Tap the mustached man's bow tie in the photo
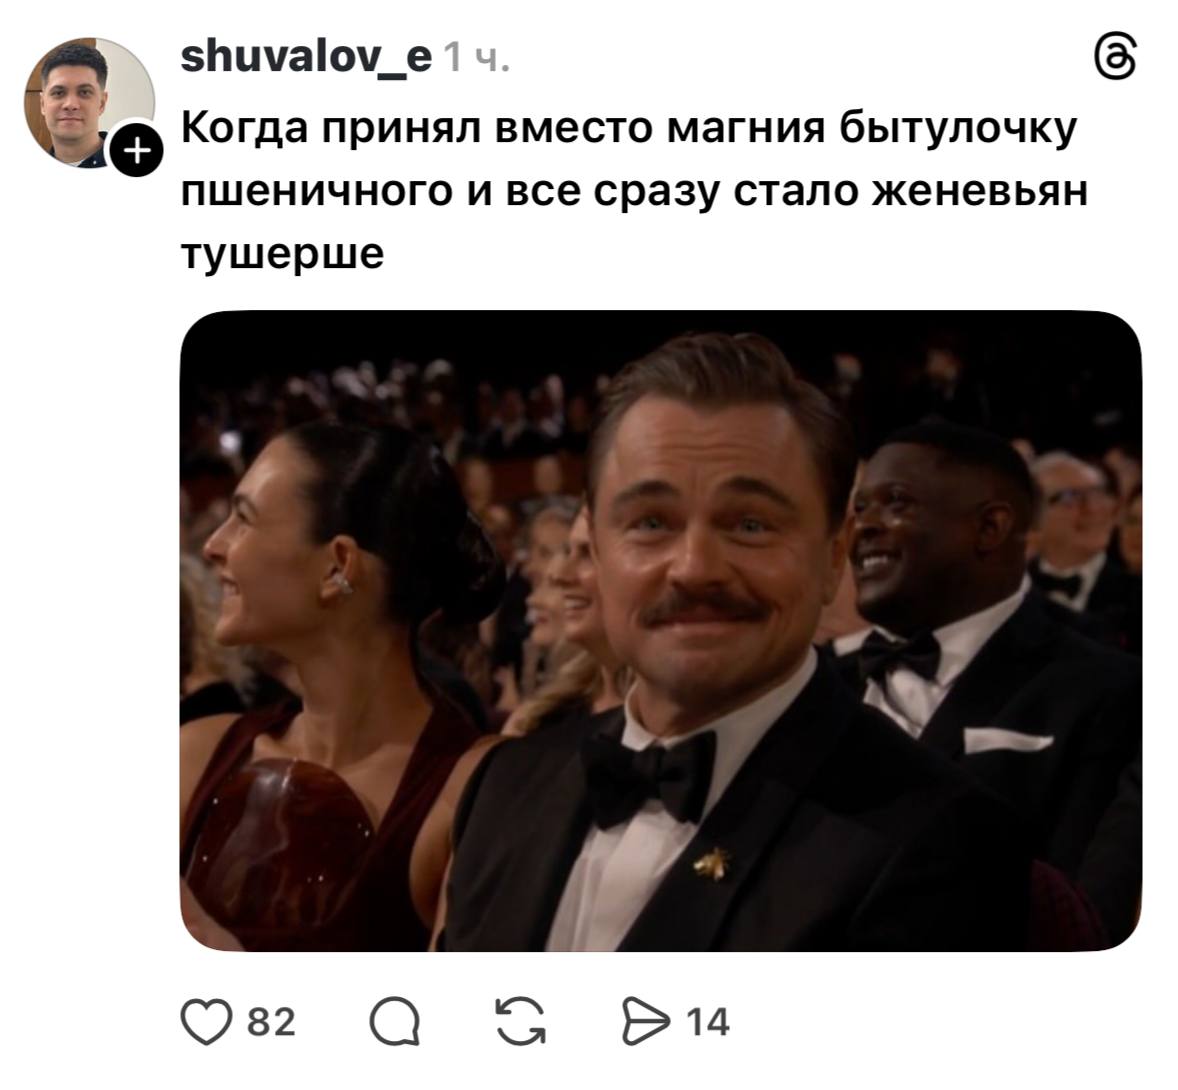1178x1090 pixels. (x=648, y=778)
